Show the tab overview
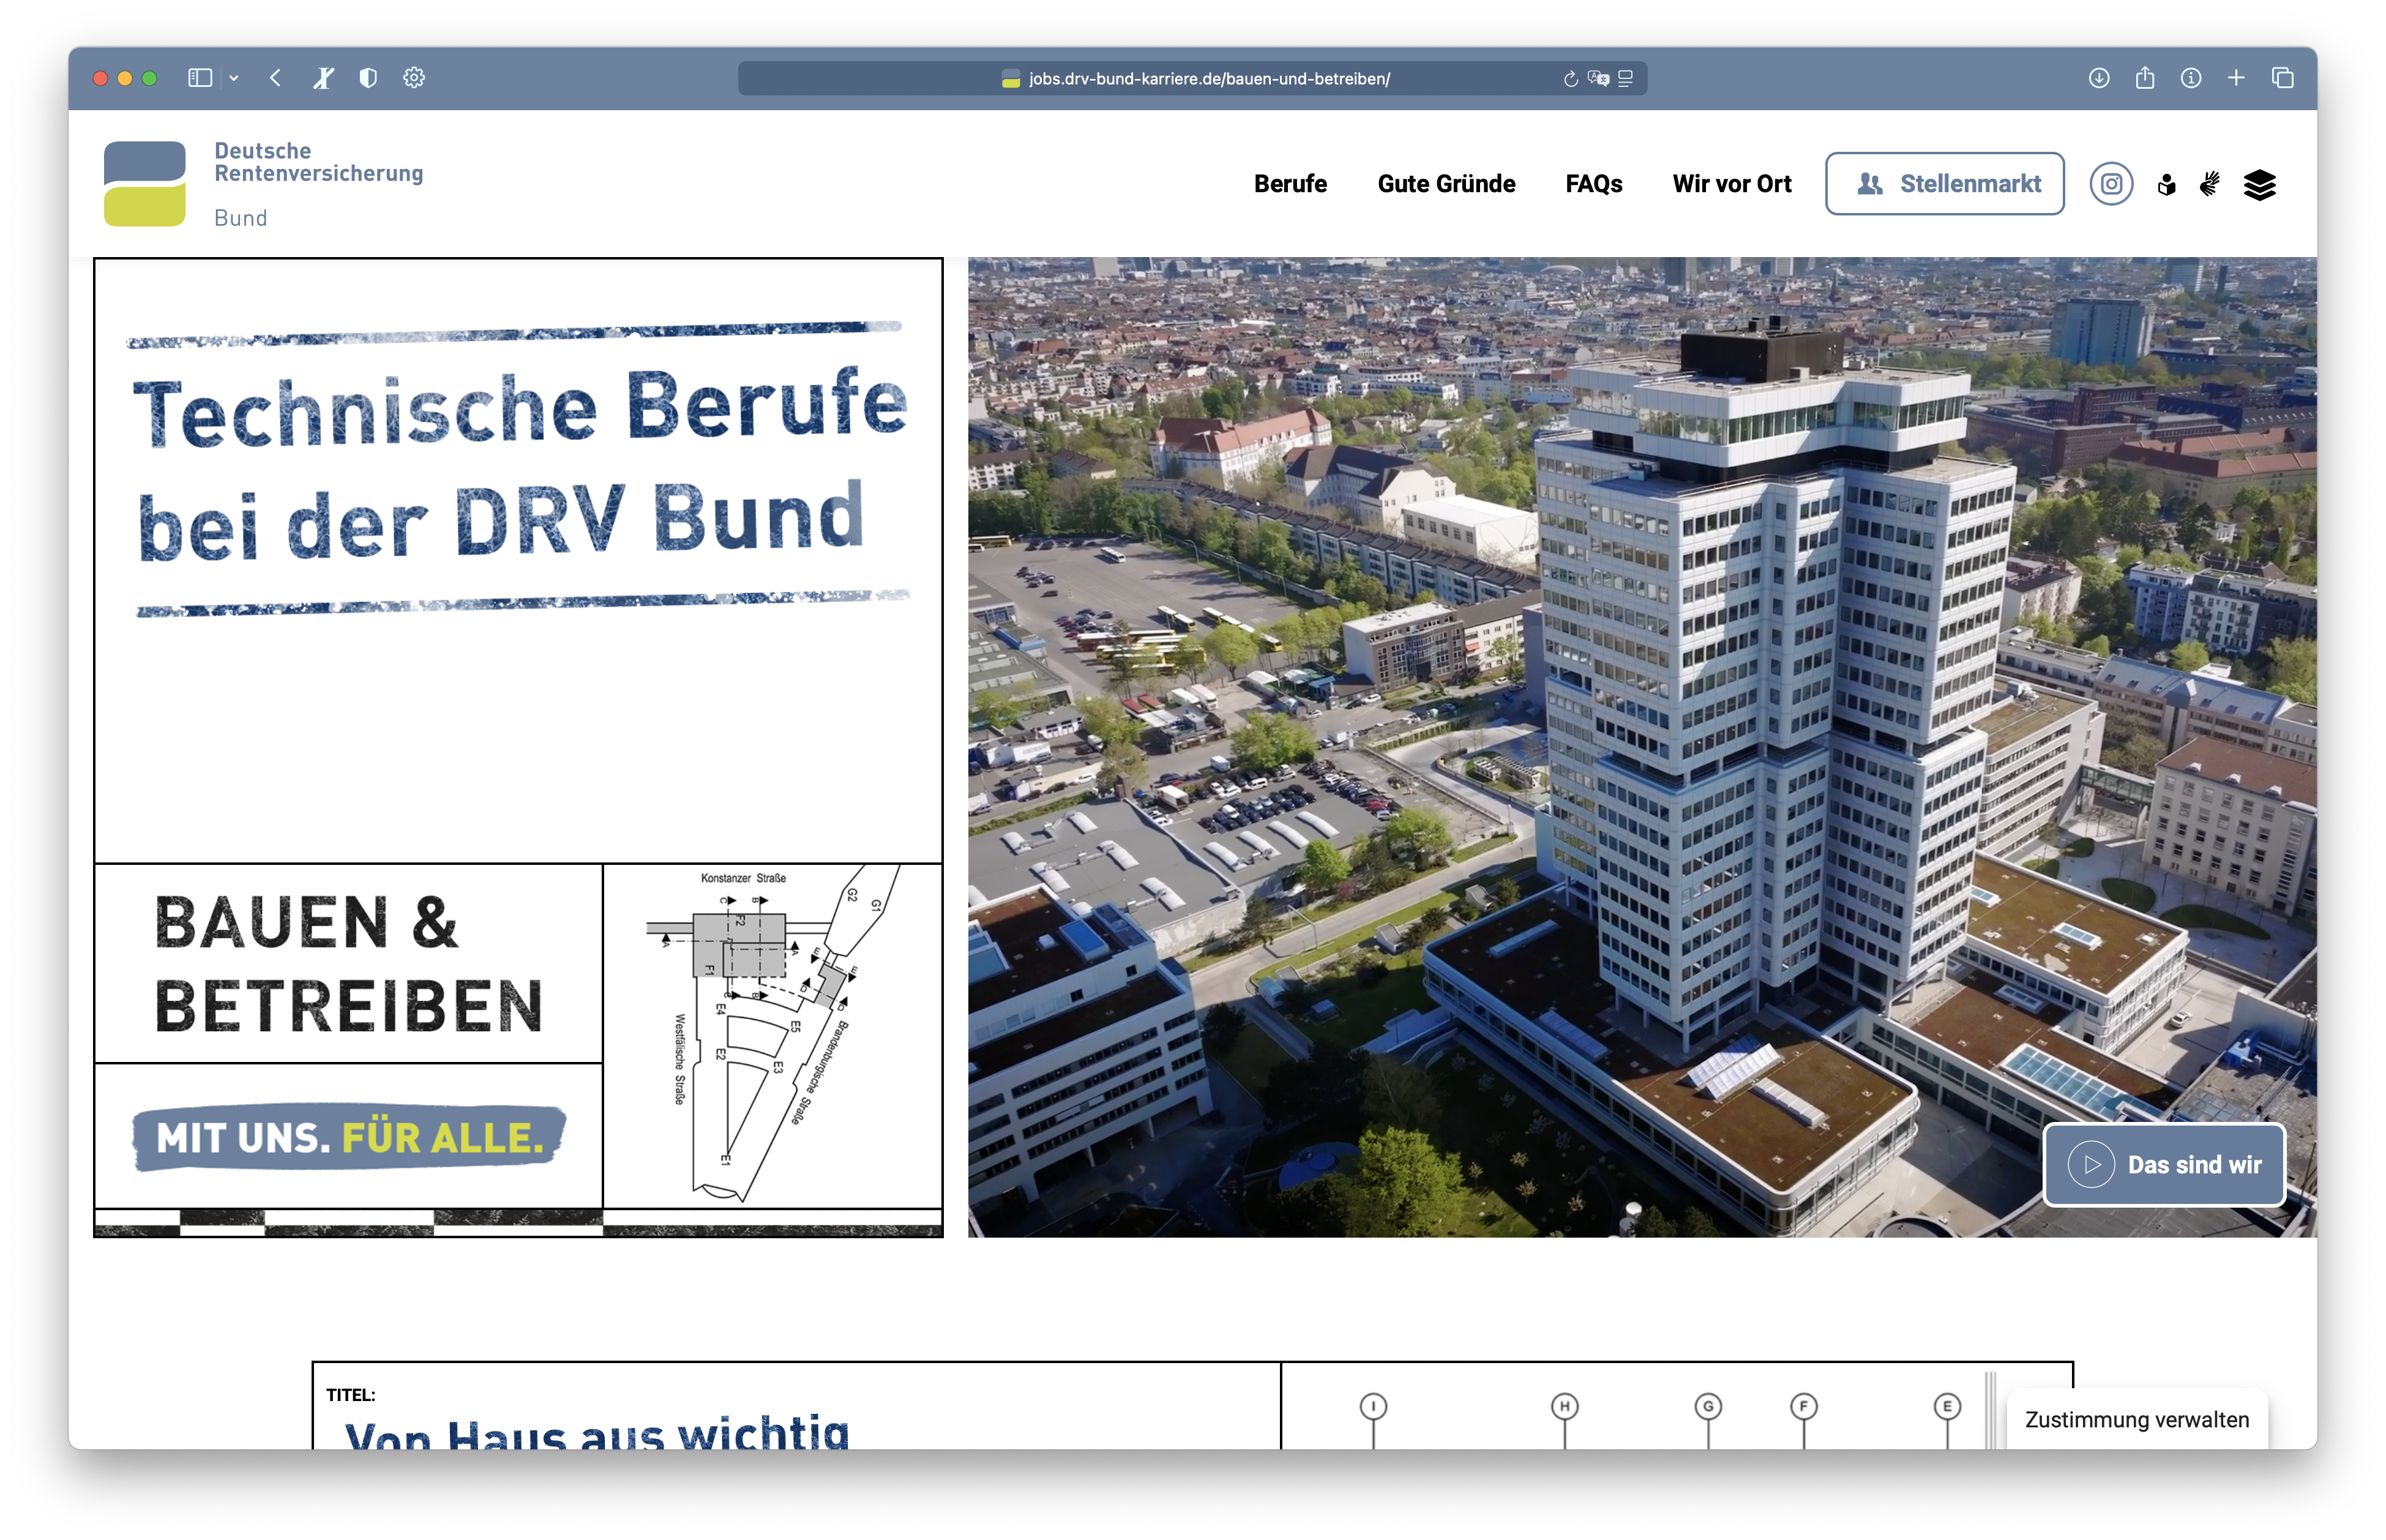The width and height of the screenshot is (2386, 1540). [x=2283, y=78]
